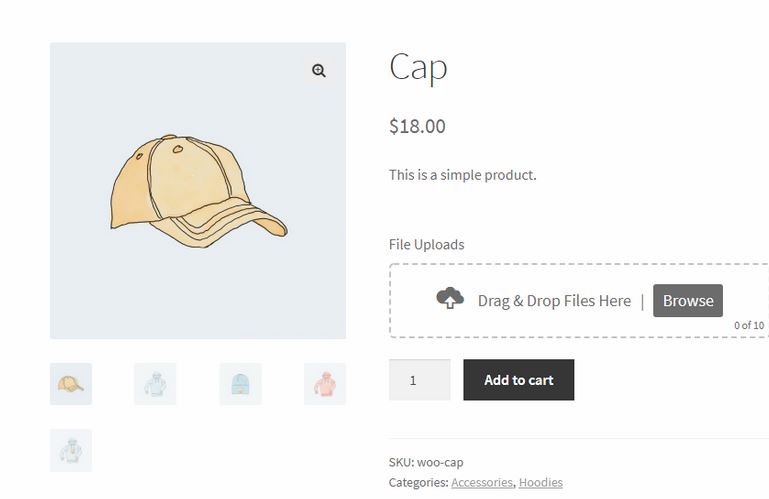Click the SKU woo-cap text

pos(426,462)
